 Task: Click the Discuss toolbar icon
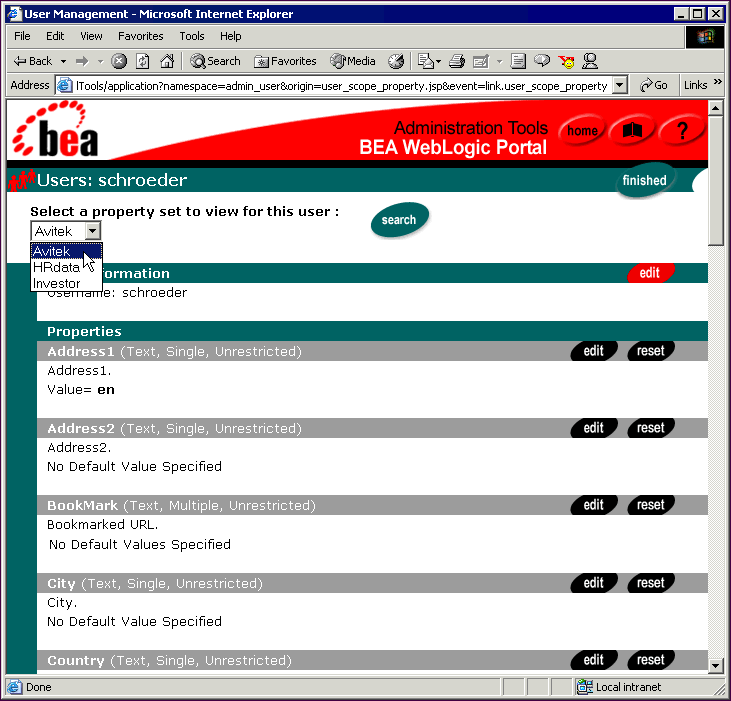(542, 61)
